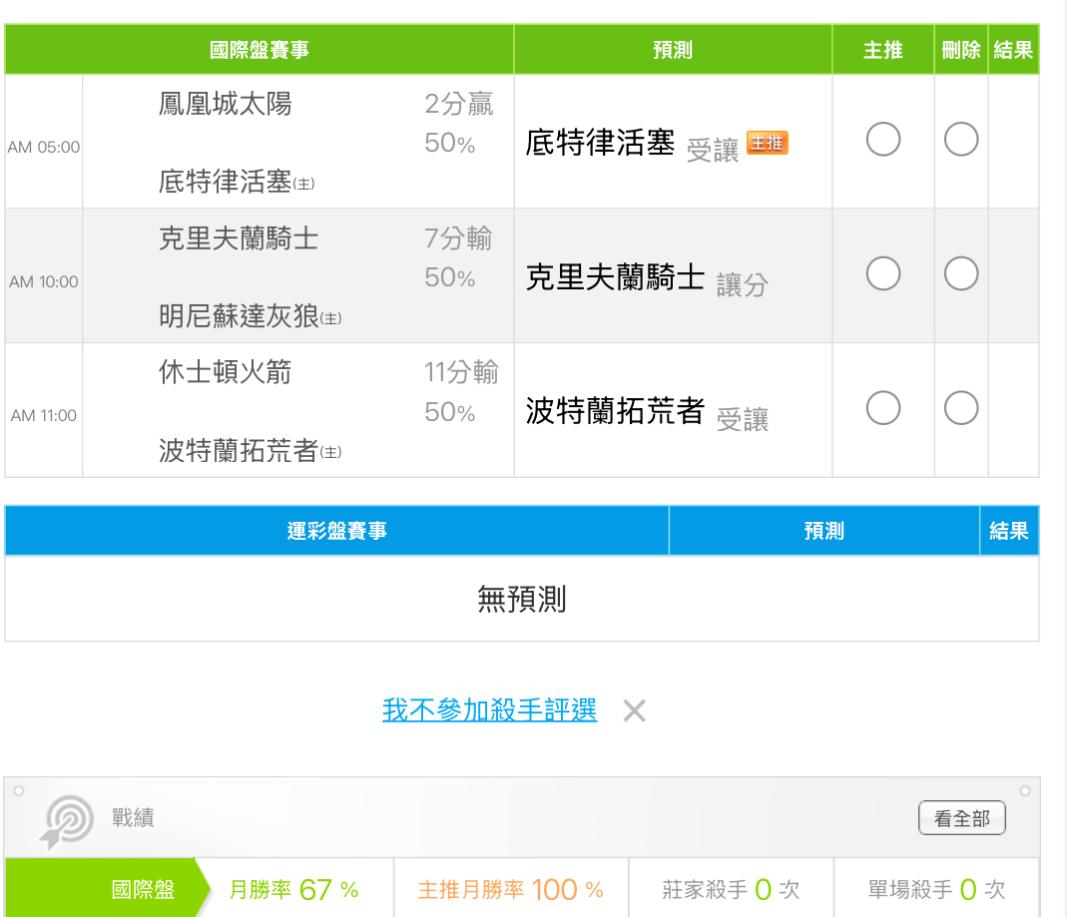Click the target arrow 戰績 icon
Image resolution: width=1080 pixels, height=917 pixels.
(66, 821)
